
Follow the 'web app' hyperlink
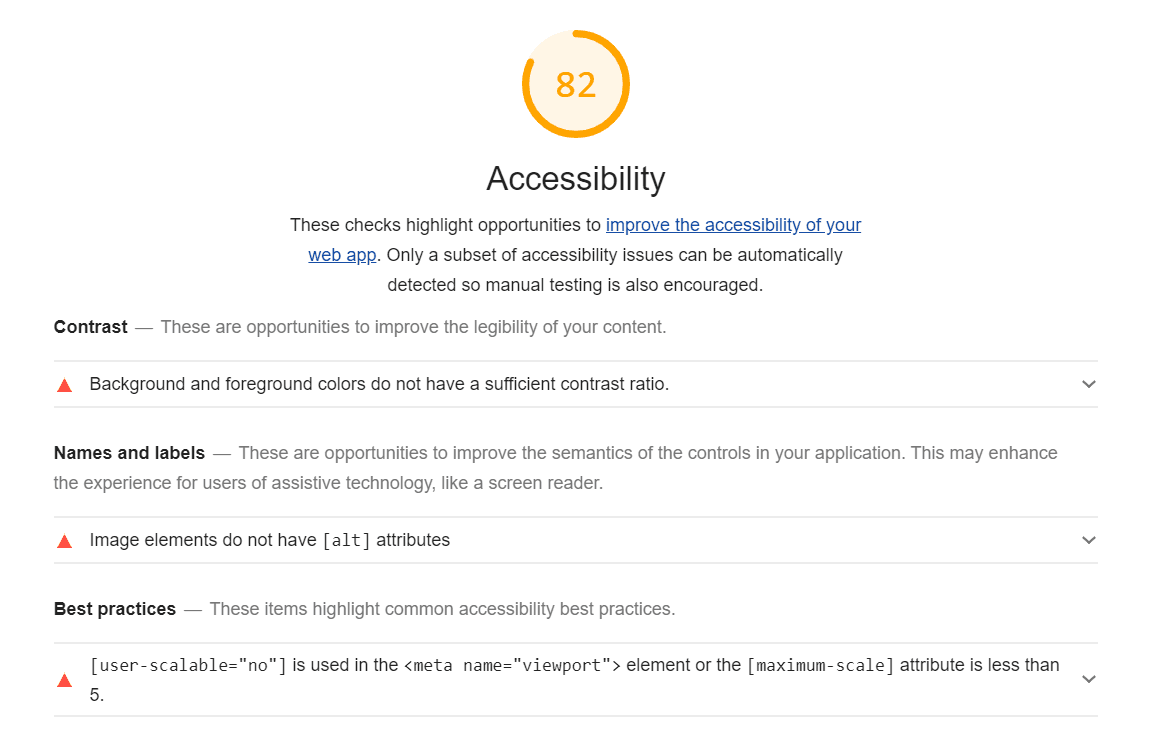tap(342, 255)
